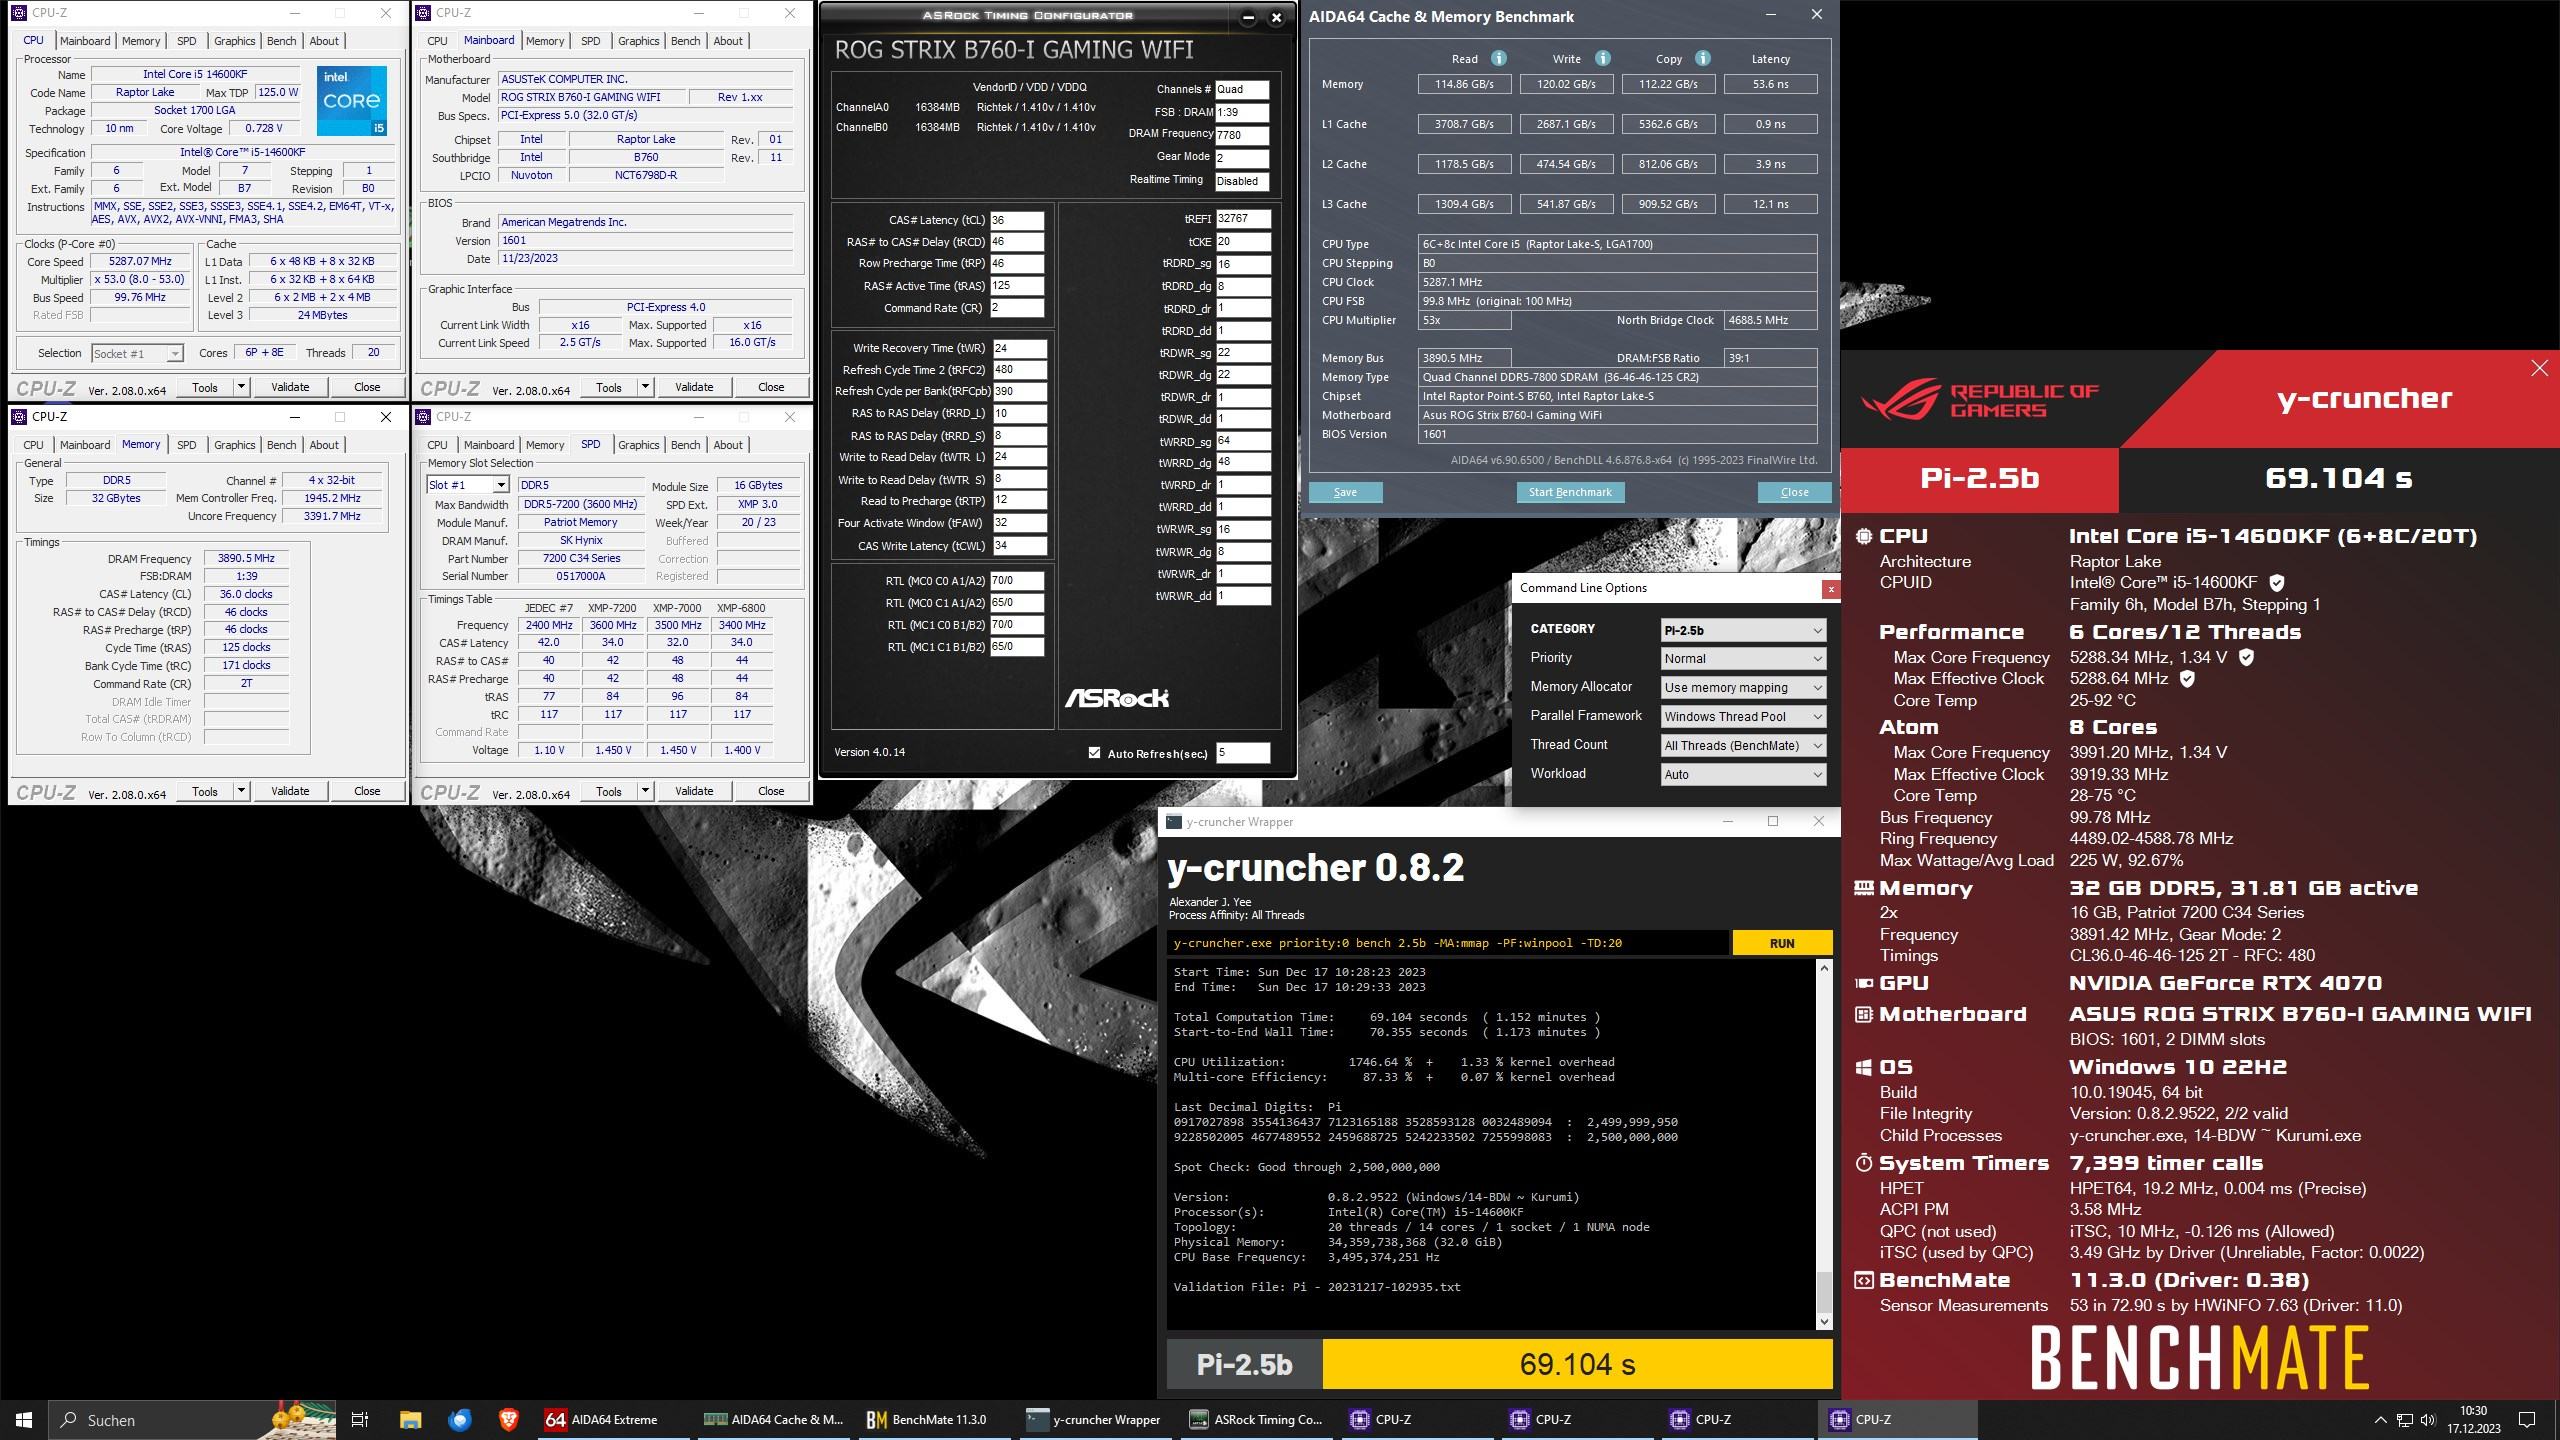Open the network icon in system tray

tap(2404, 1420)
